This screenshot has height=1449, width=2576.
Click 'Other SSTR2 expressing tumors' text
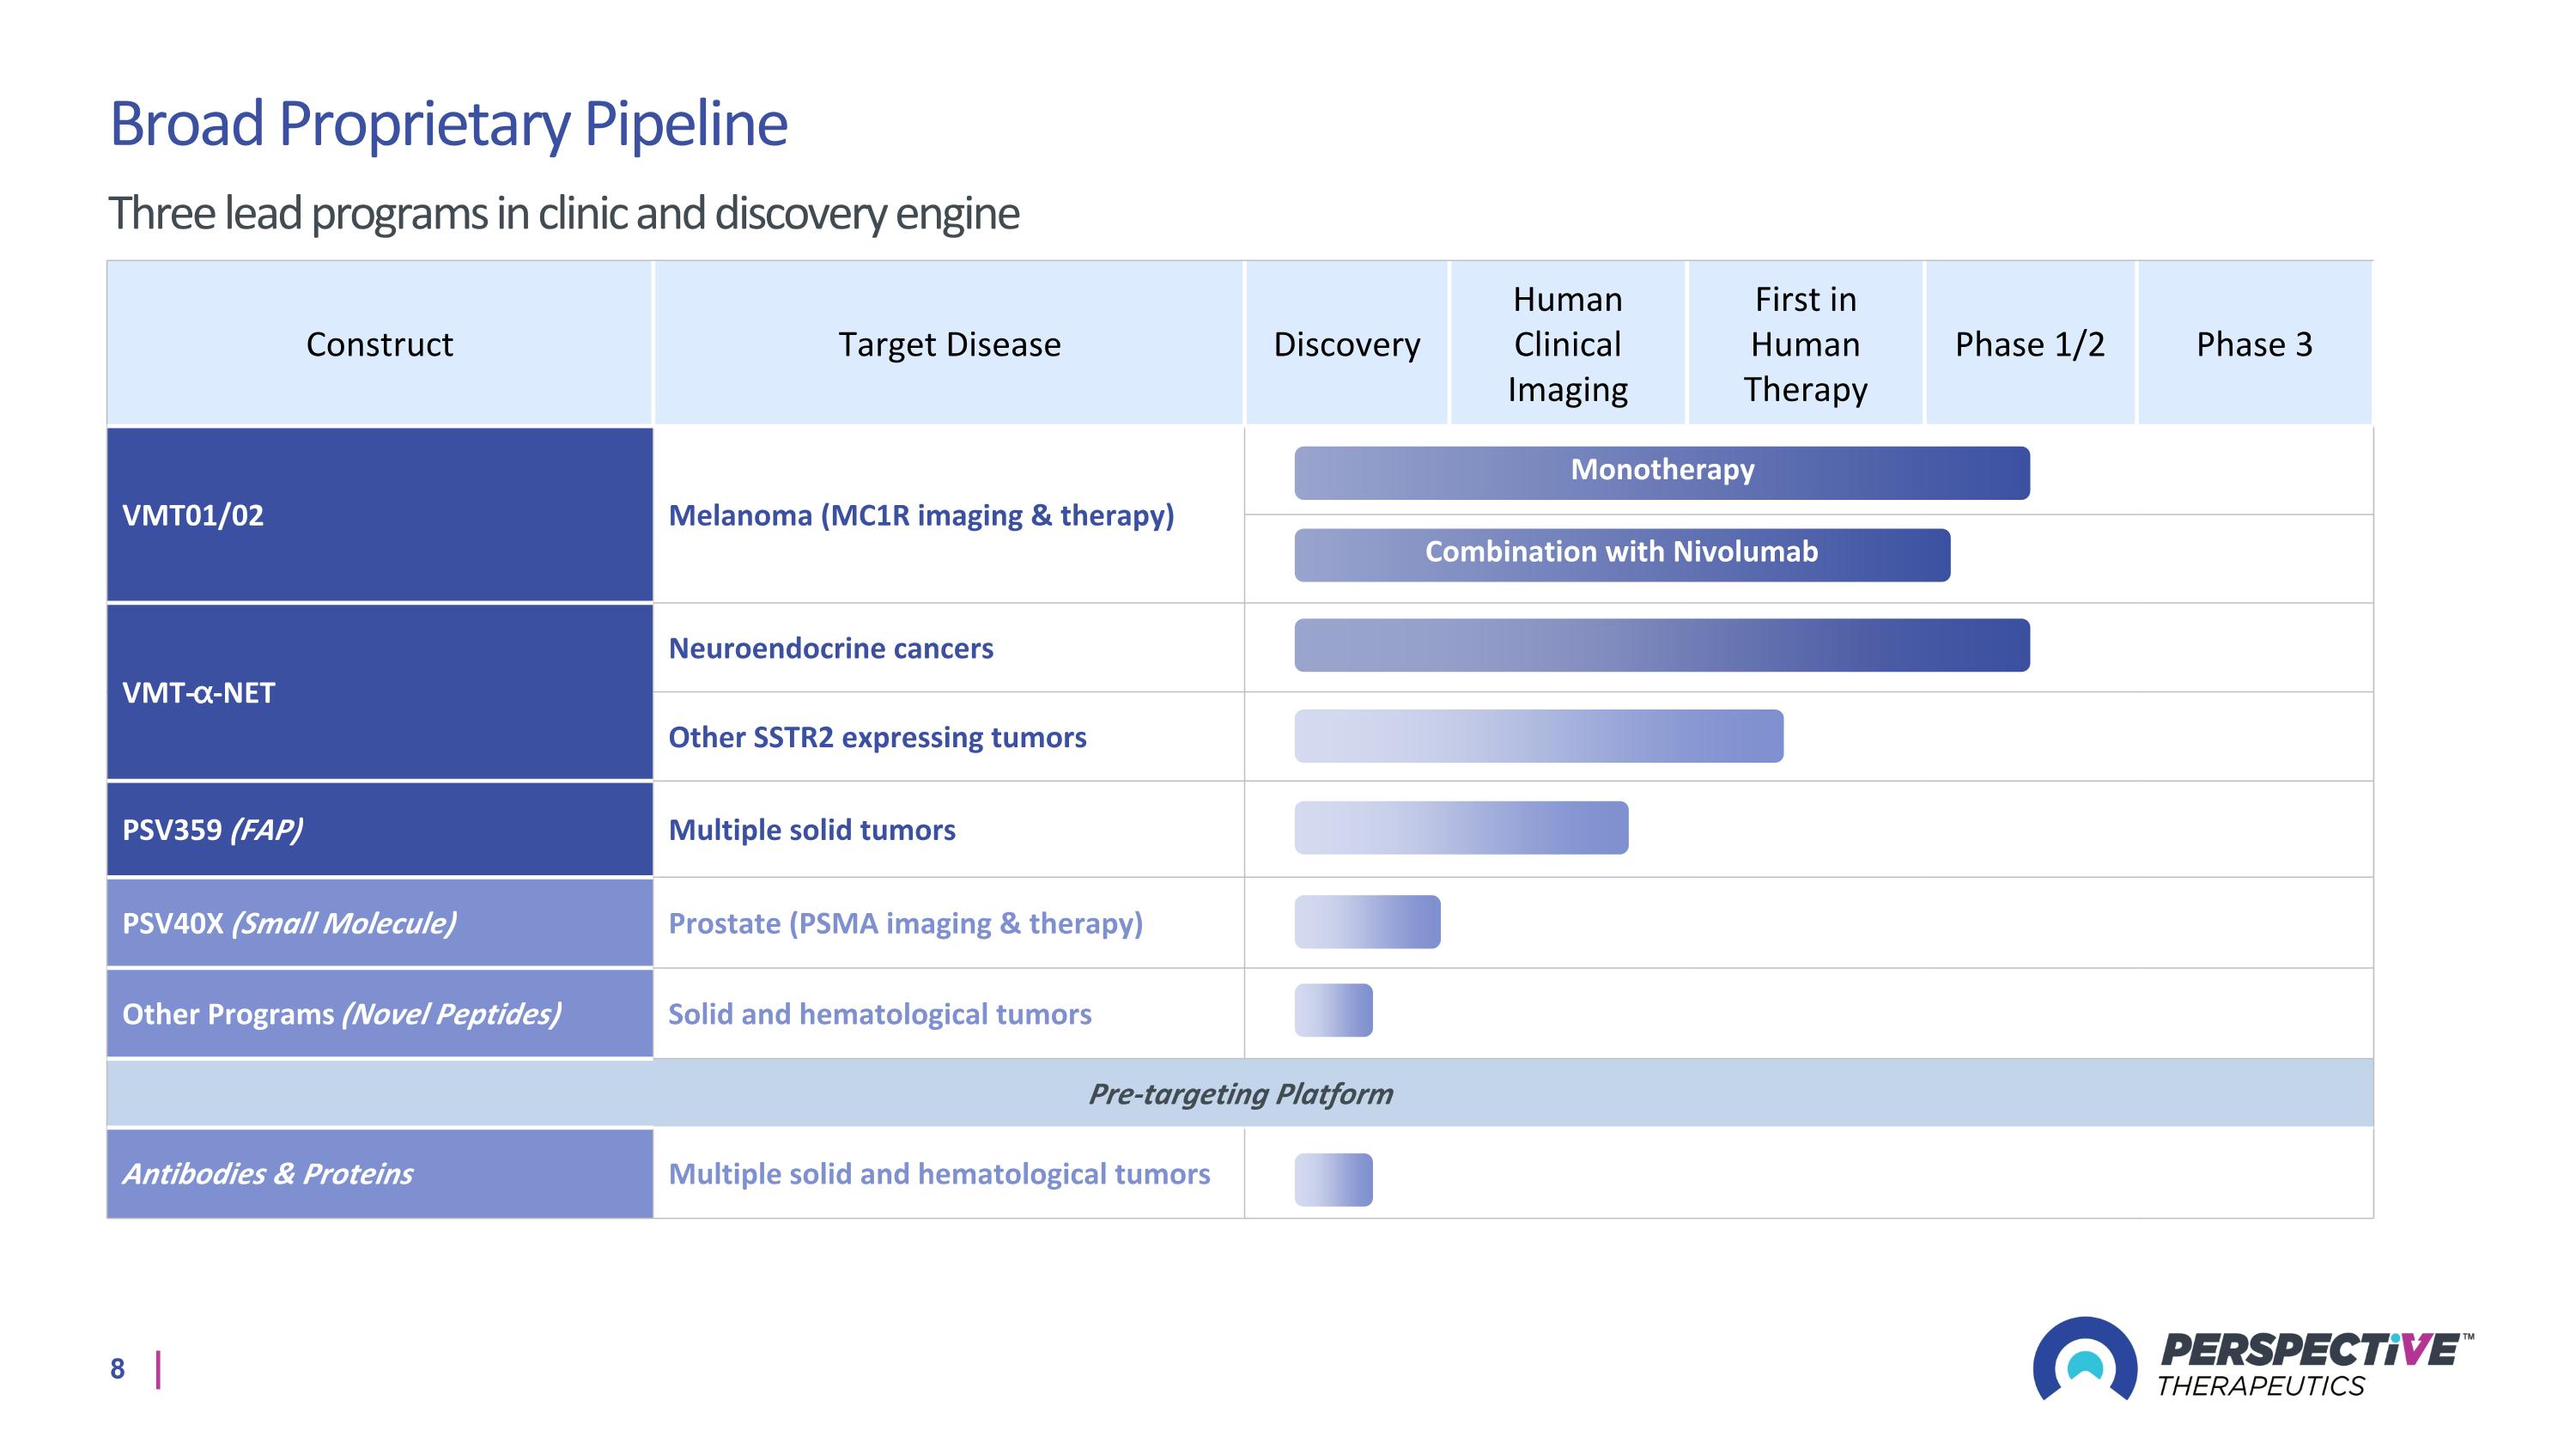(877, 737)
